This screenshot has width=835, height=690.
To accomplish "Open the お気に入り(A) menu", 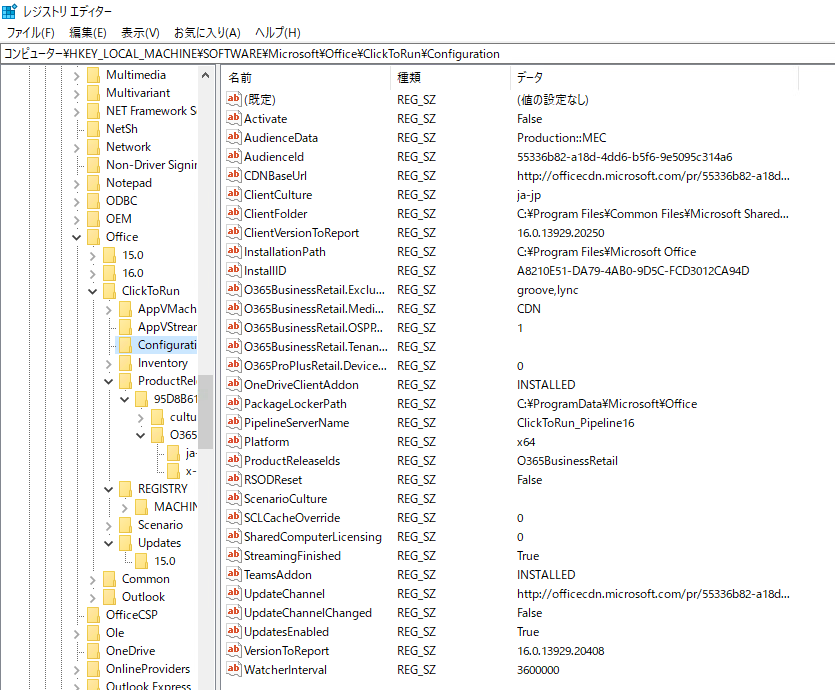I will (x=207, y=33).
